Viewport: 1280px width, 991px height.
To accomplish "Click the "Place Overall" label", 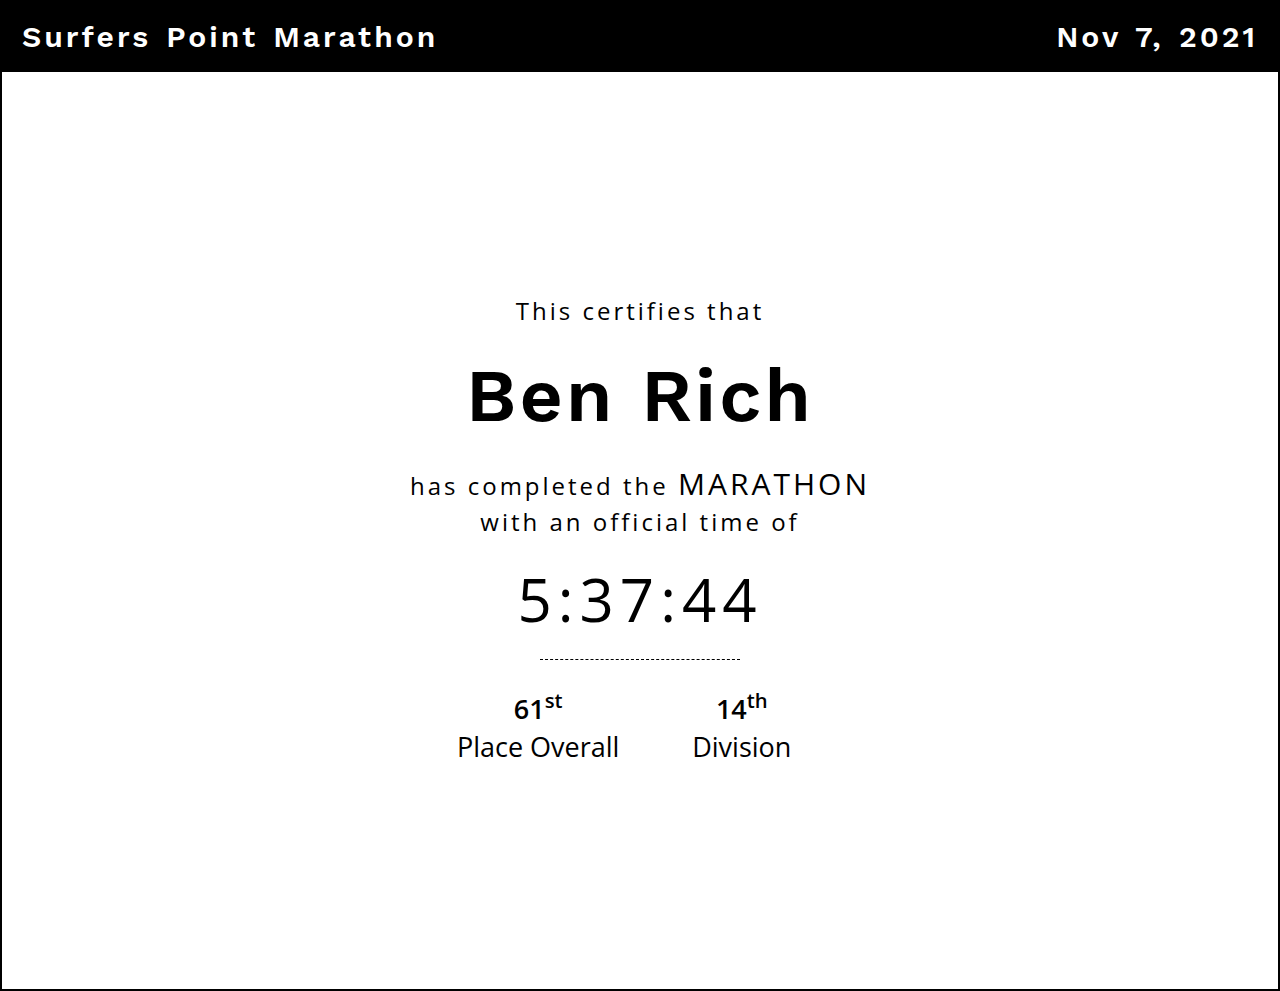I will click(x=538, y=747).
